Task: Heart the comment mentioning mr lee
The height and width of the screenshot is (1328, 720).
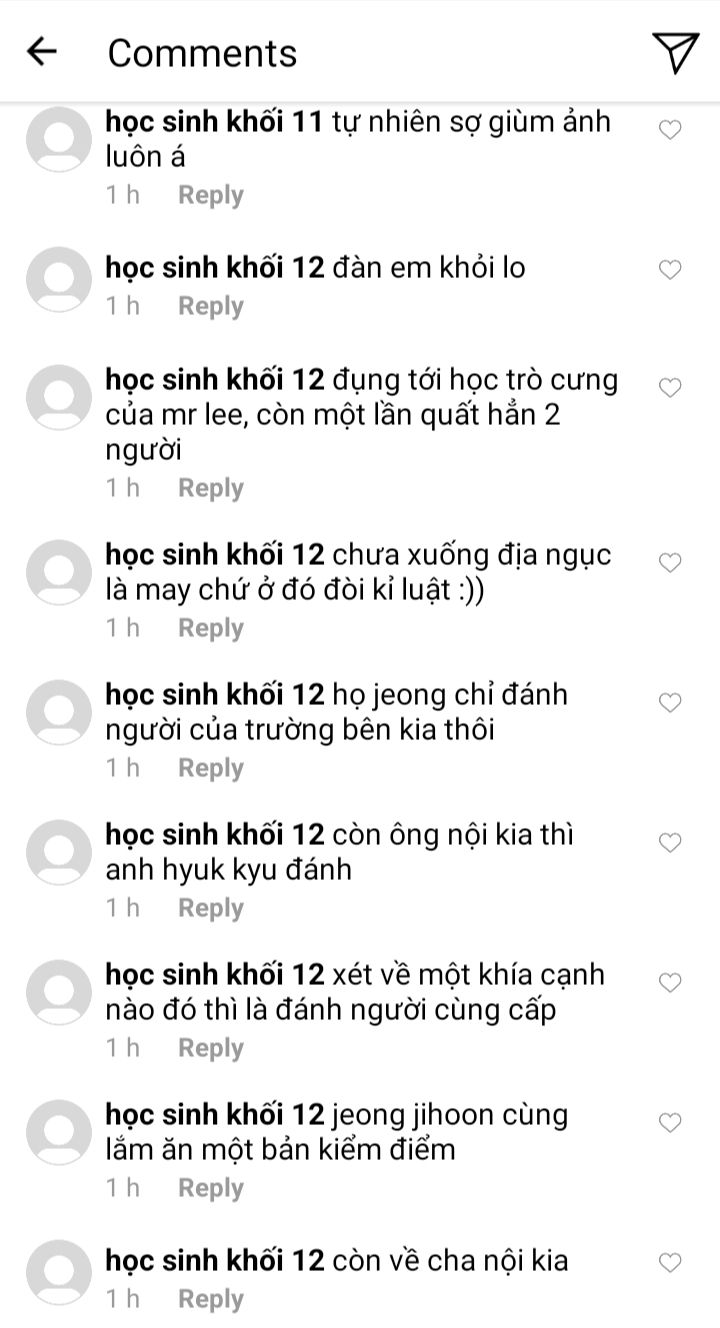Action: coord(670,387)
